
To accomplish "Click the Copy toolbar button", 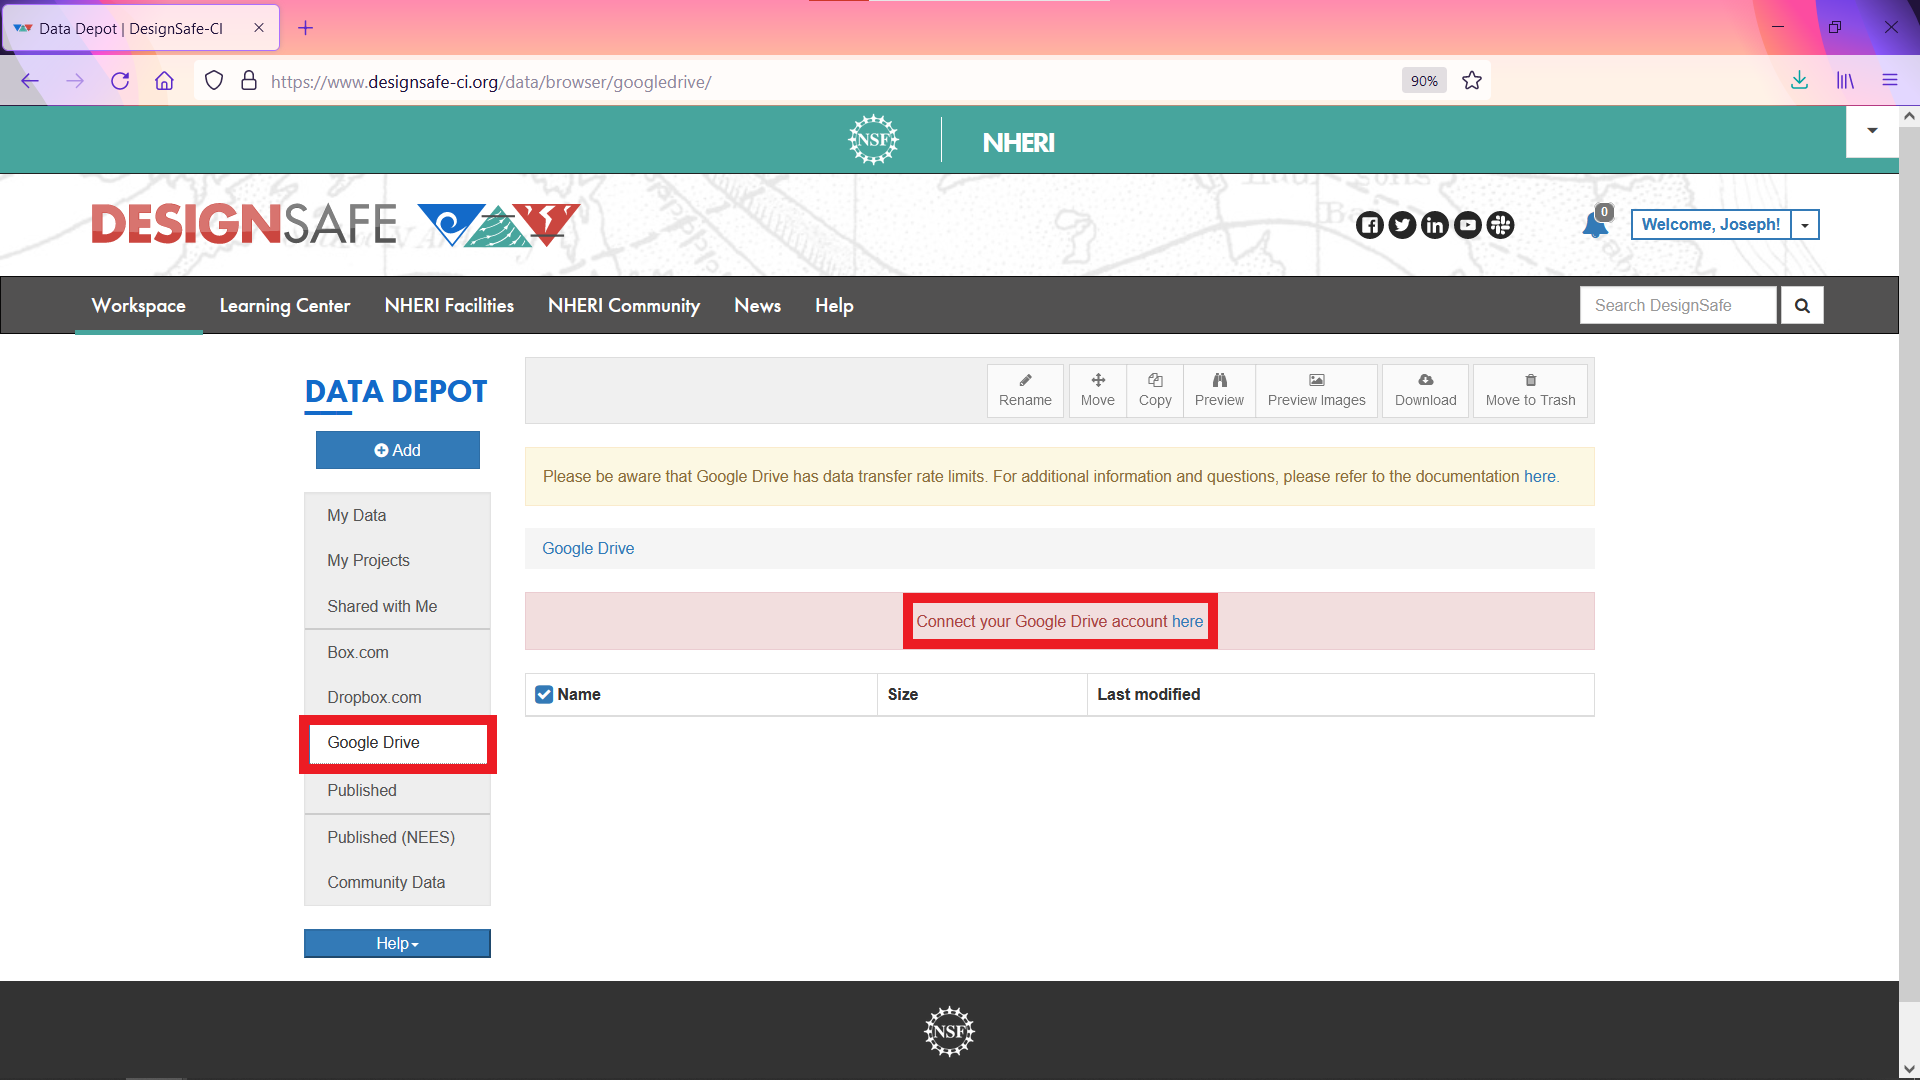I will tap(1155, 390).
